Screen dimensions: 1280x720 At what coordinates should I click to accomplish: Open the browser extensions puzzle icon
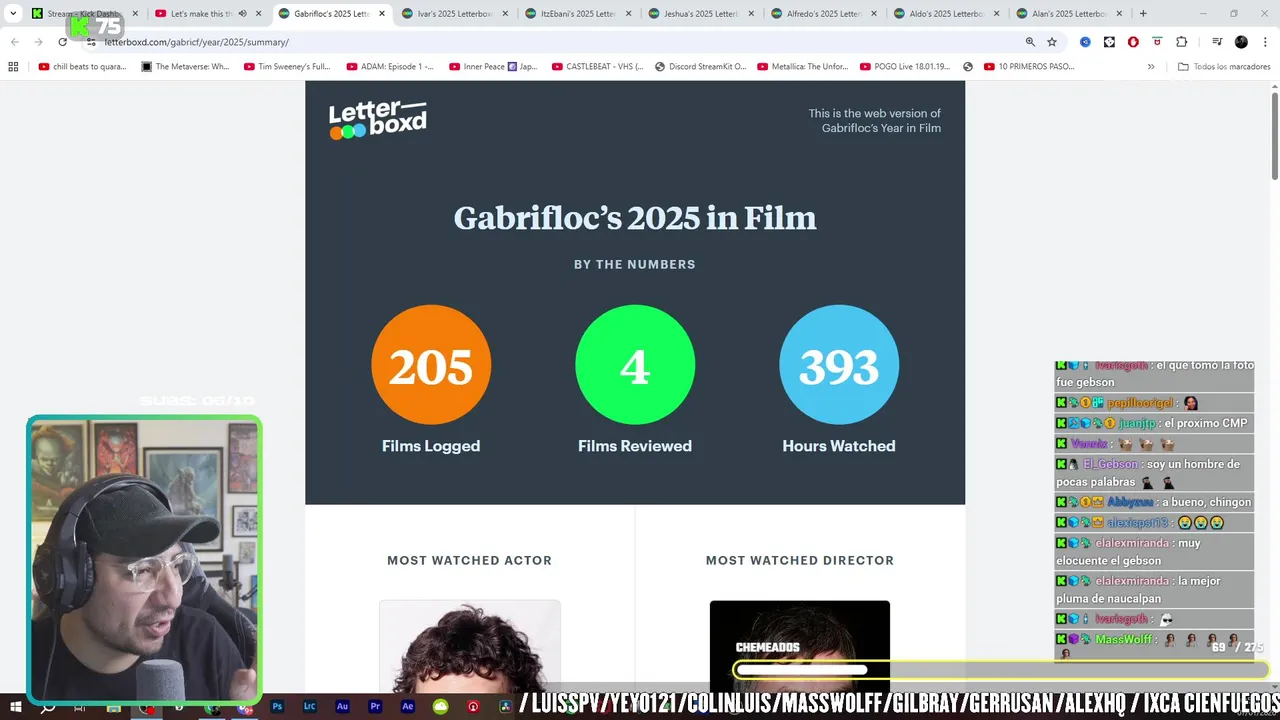(1181, 42)
